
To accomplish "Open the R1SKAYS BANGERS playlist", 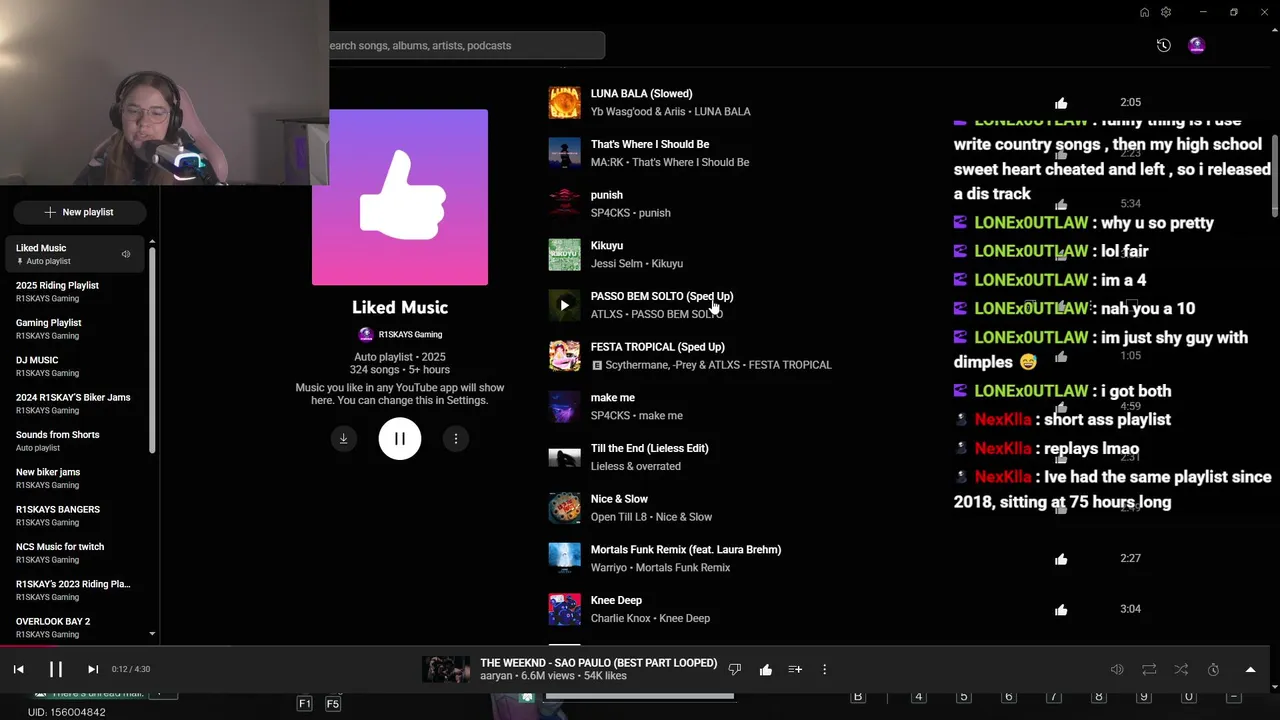I will pyautogui.click(x=75, y=515).
